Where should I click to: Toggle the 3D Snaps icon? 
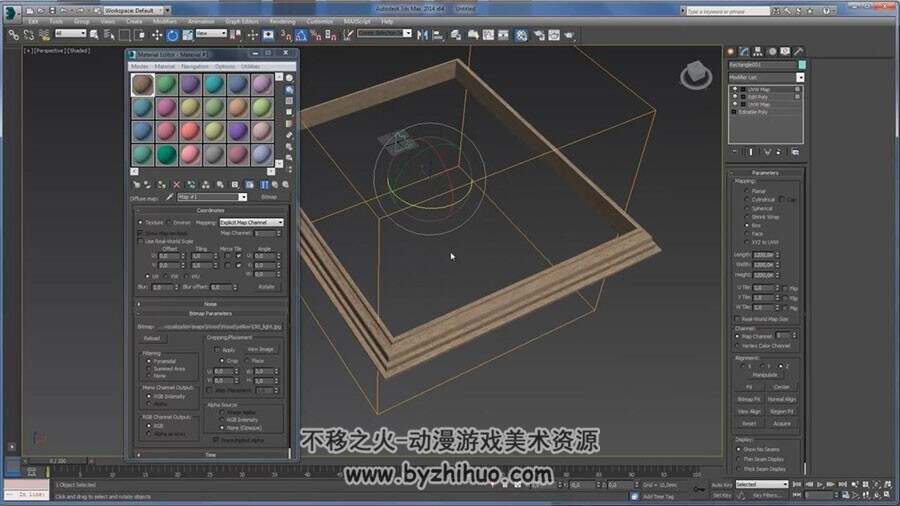point(286,35)
